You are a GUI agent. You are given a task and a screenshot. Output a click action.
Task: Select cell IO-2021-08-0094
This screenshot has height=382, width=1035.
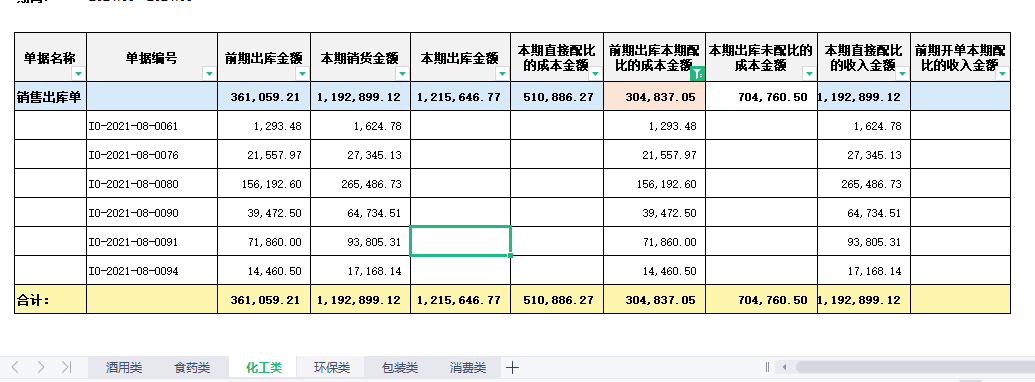[152, 271]
